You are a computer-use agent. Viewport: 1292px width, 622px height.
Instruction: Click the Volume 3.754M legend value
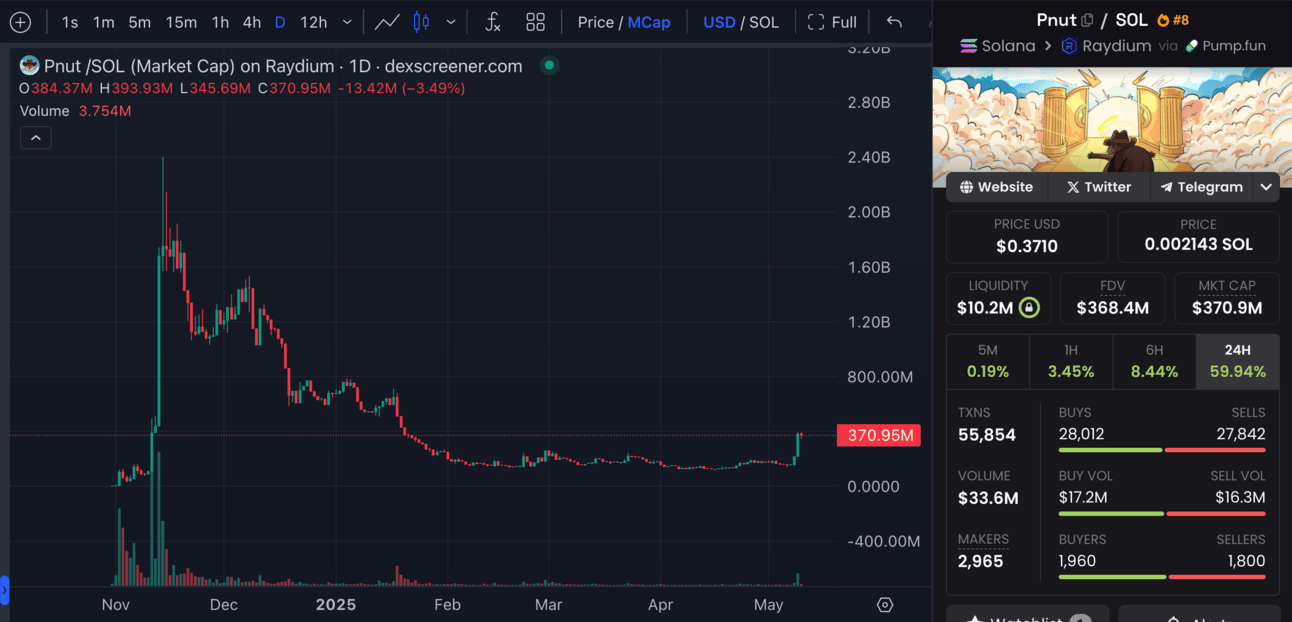tap(104, 111)
